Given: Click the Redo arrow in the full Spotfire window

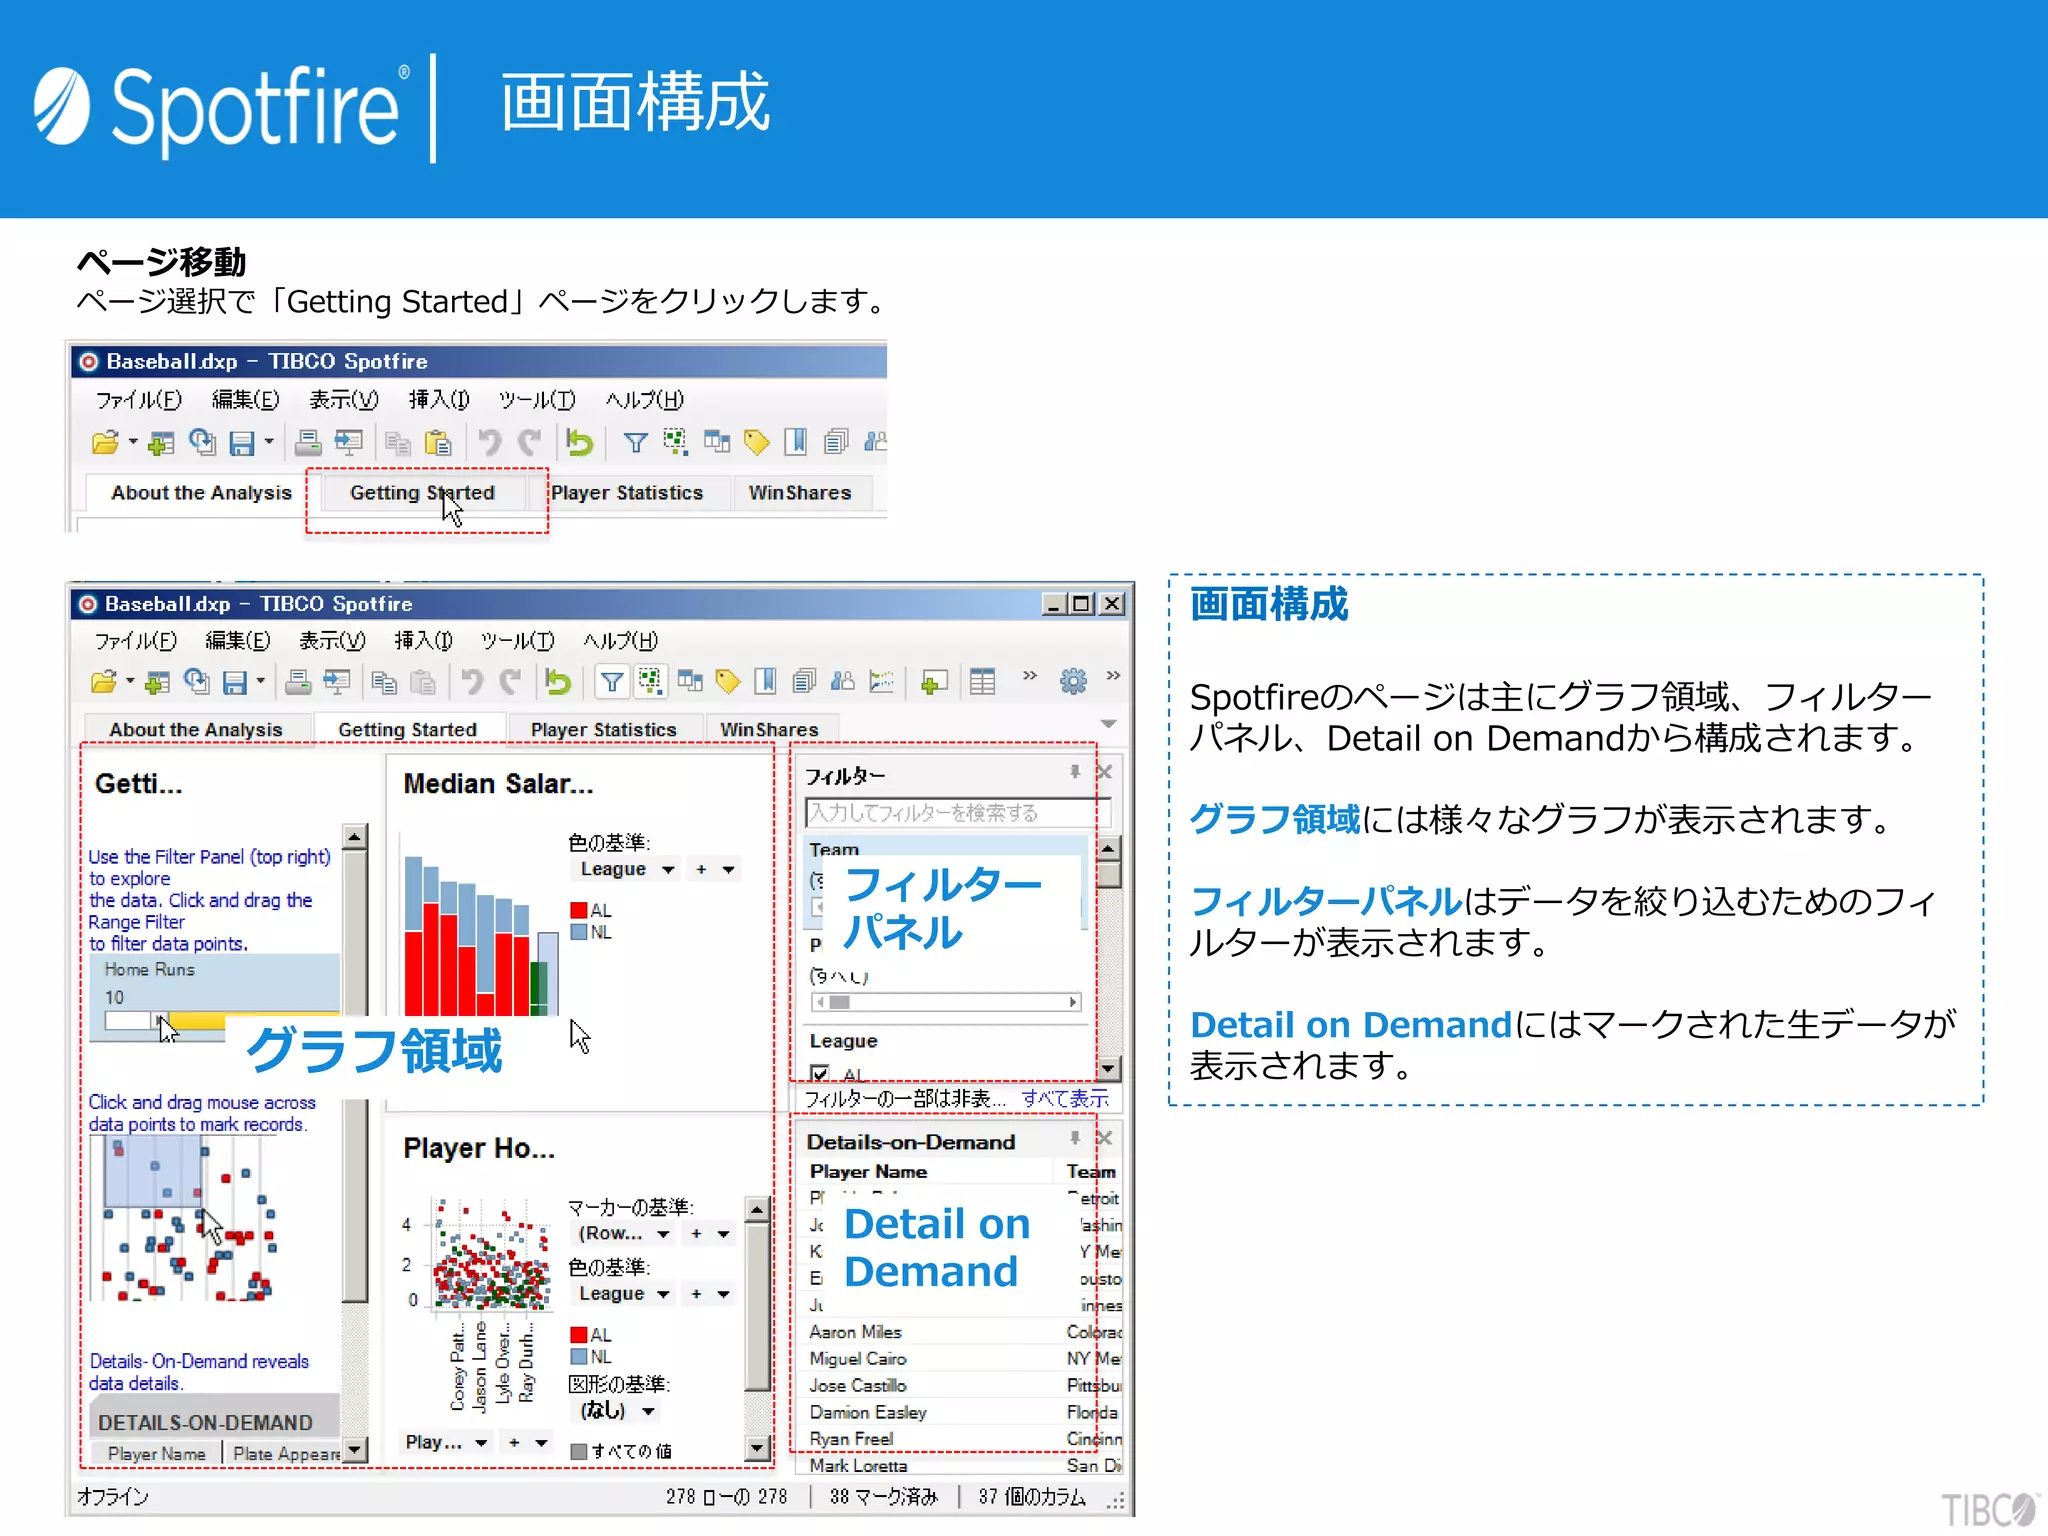Looking at the screenshot, I should [512, 683].
